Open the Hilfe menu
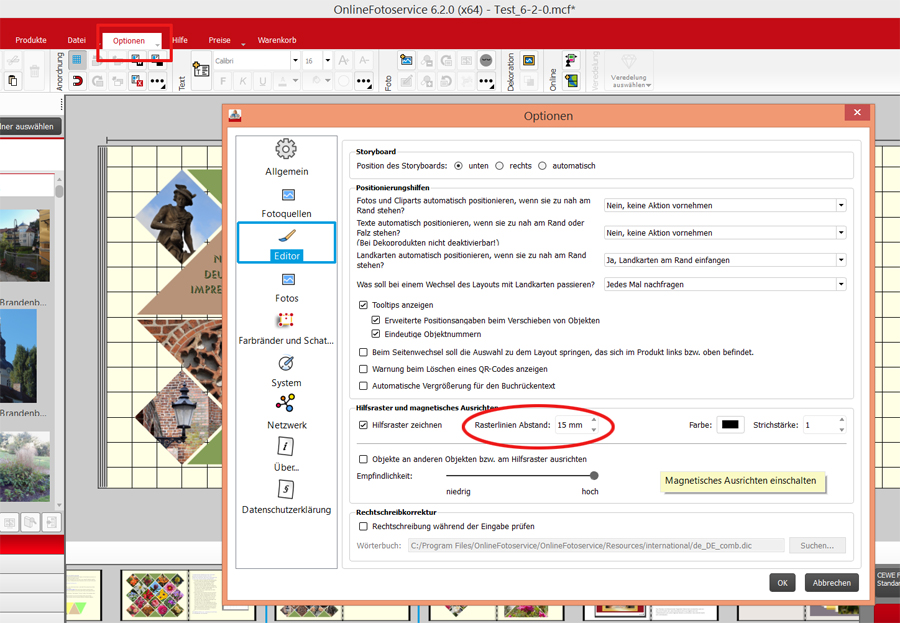The height and width of the screenshot is (623, 900). pyautogui.click(x=180, y=40)
